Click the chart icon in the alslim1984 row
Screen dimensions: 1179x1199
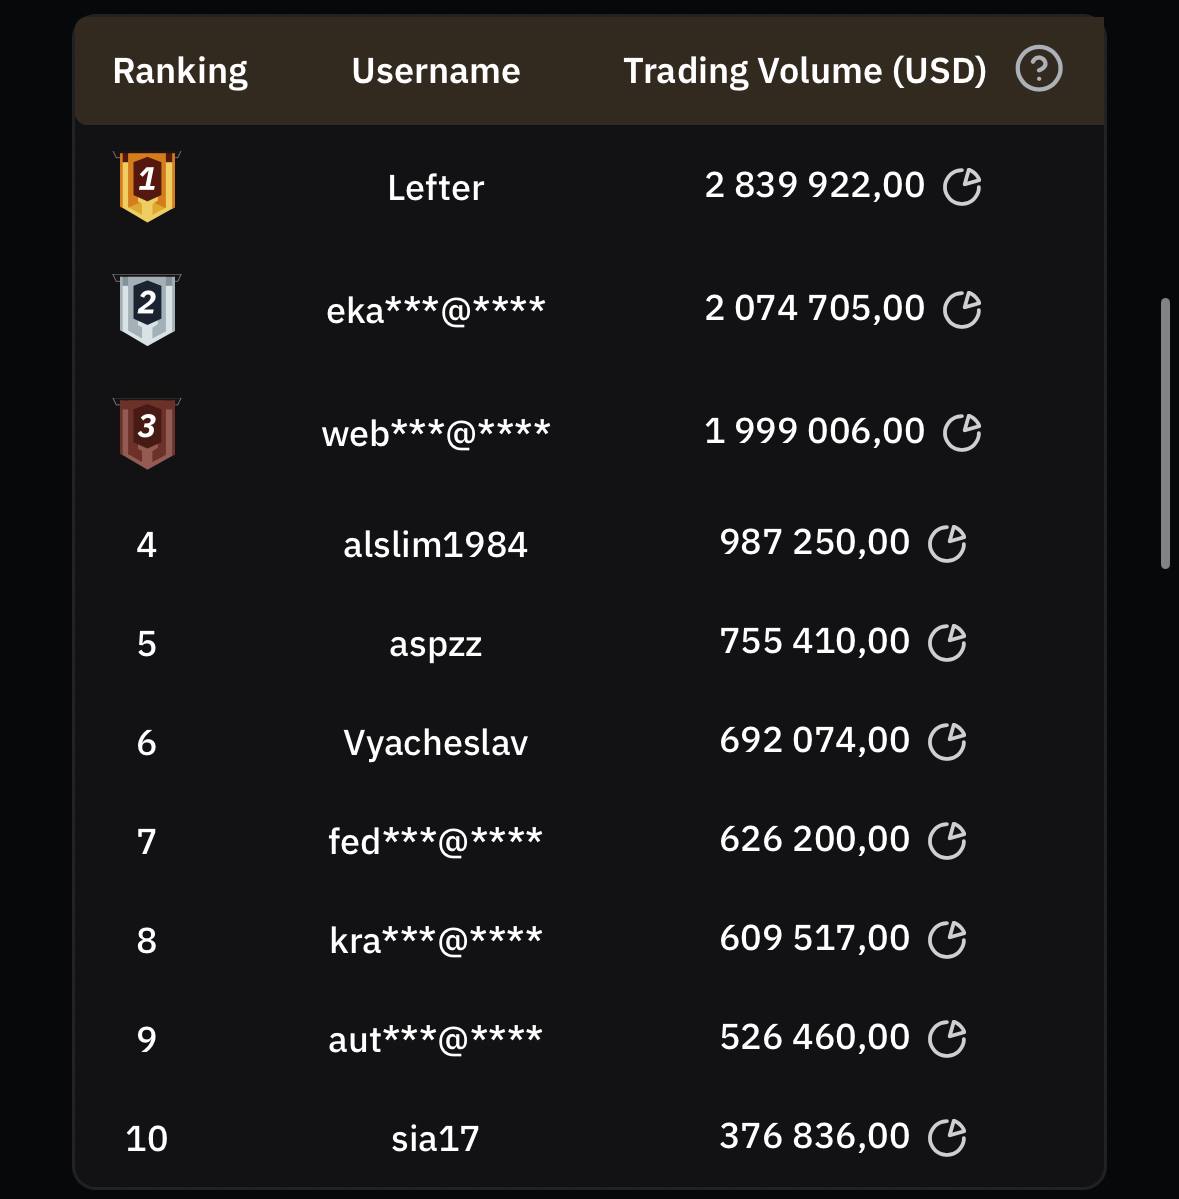pyautogui.click(x=947, y=544)
